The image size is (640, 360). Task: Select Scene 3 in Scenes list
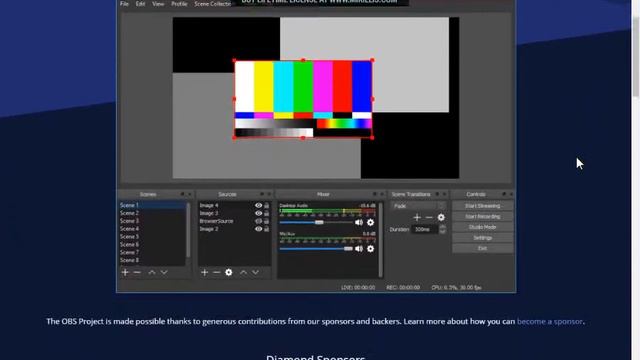tap(153, 221)
